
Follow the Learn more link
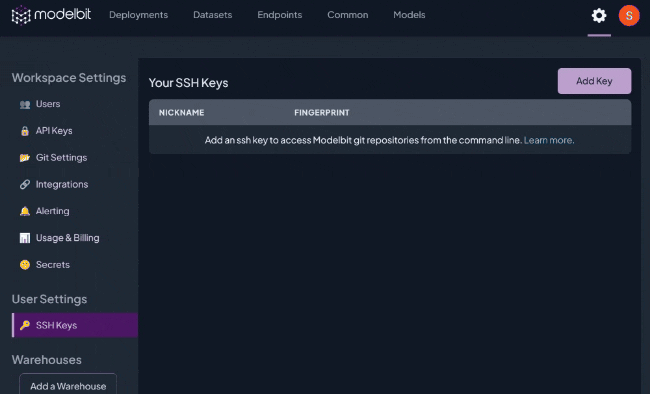(549, 140)
